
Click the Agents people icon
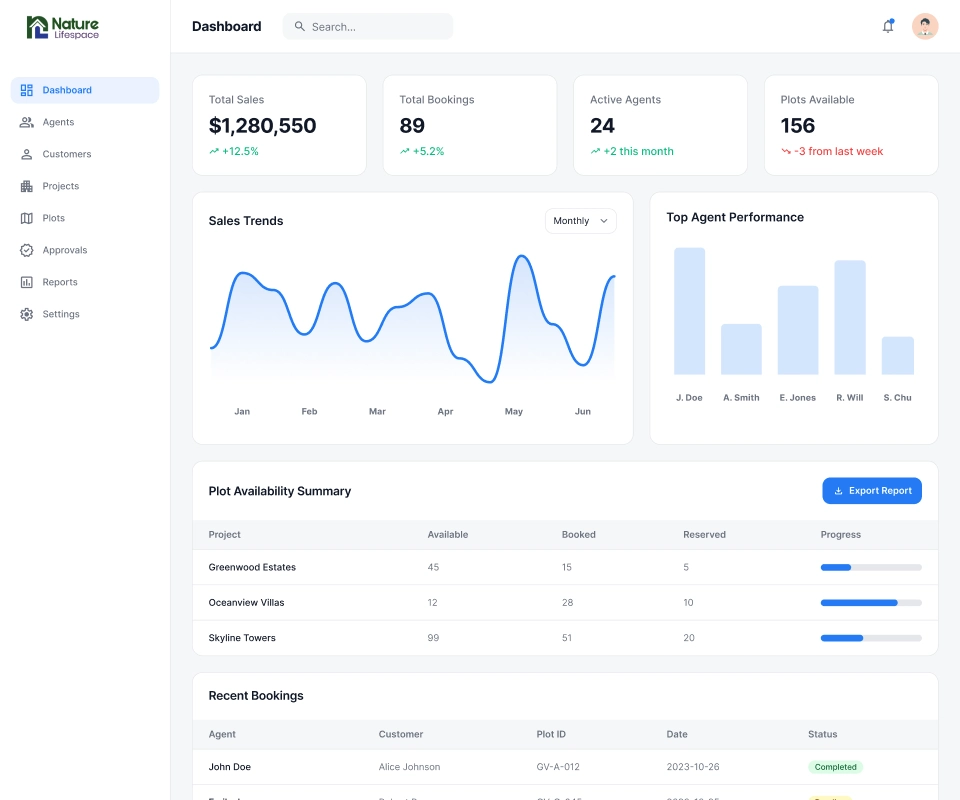(26, 122)
